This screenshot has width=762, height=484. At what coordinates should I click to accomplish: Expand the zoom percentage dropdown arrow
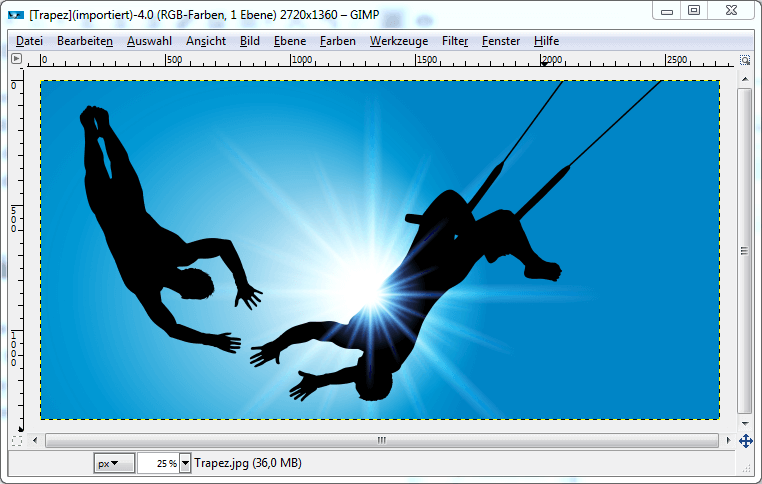point(185,463)
